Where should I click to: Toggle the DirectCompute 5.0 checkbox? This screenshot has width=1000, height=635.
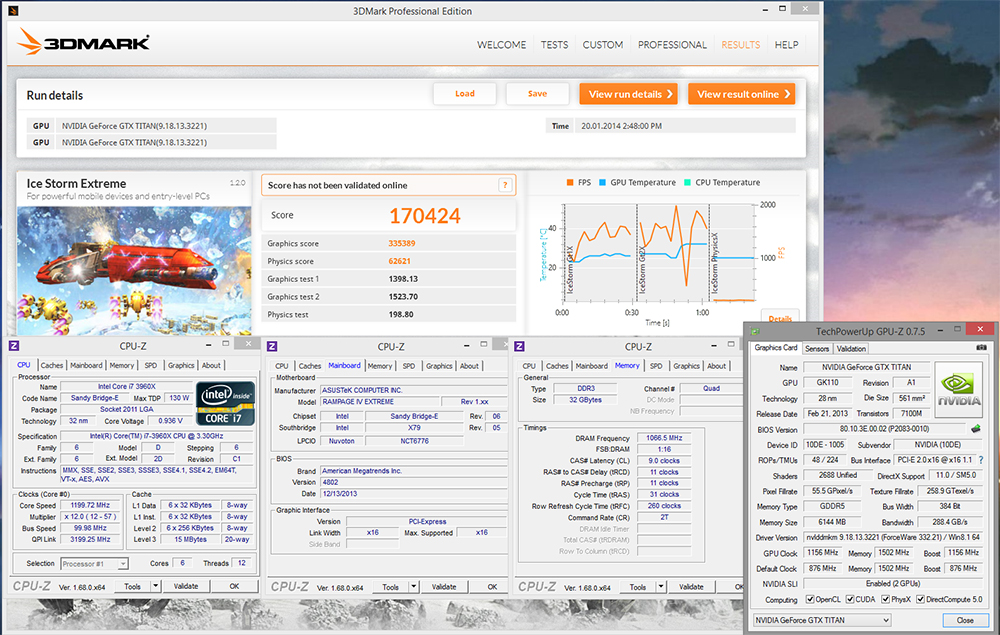(x=920, y=599)
